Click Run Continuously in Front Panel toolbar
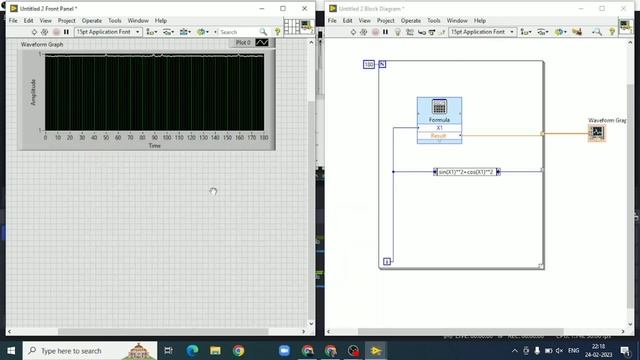 tap(44, 32)
